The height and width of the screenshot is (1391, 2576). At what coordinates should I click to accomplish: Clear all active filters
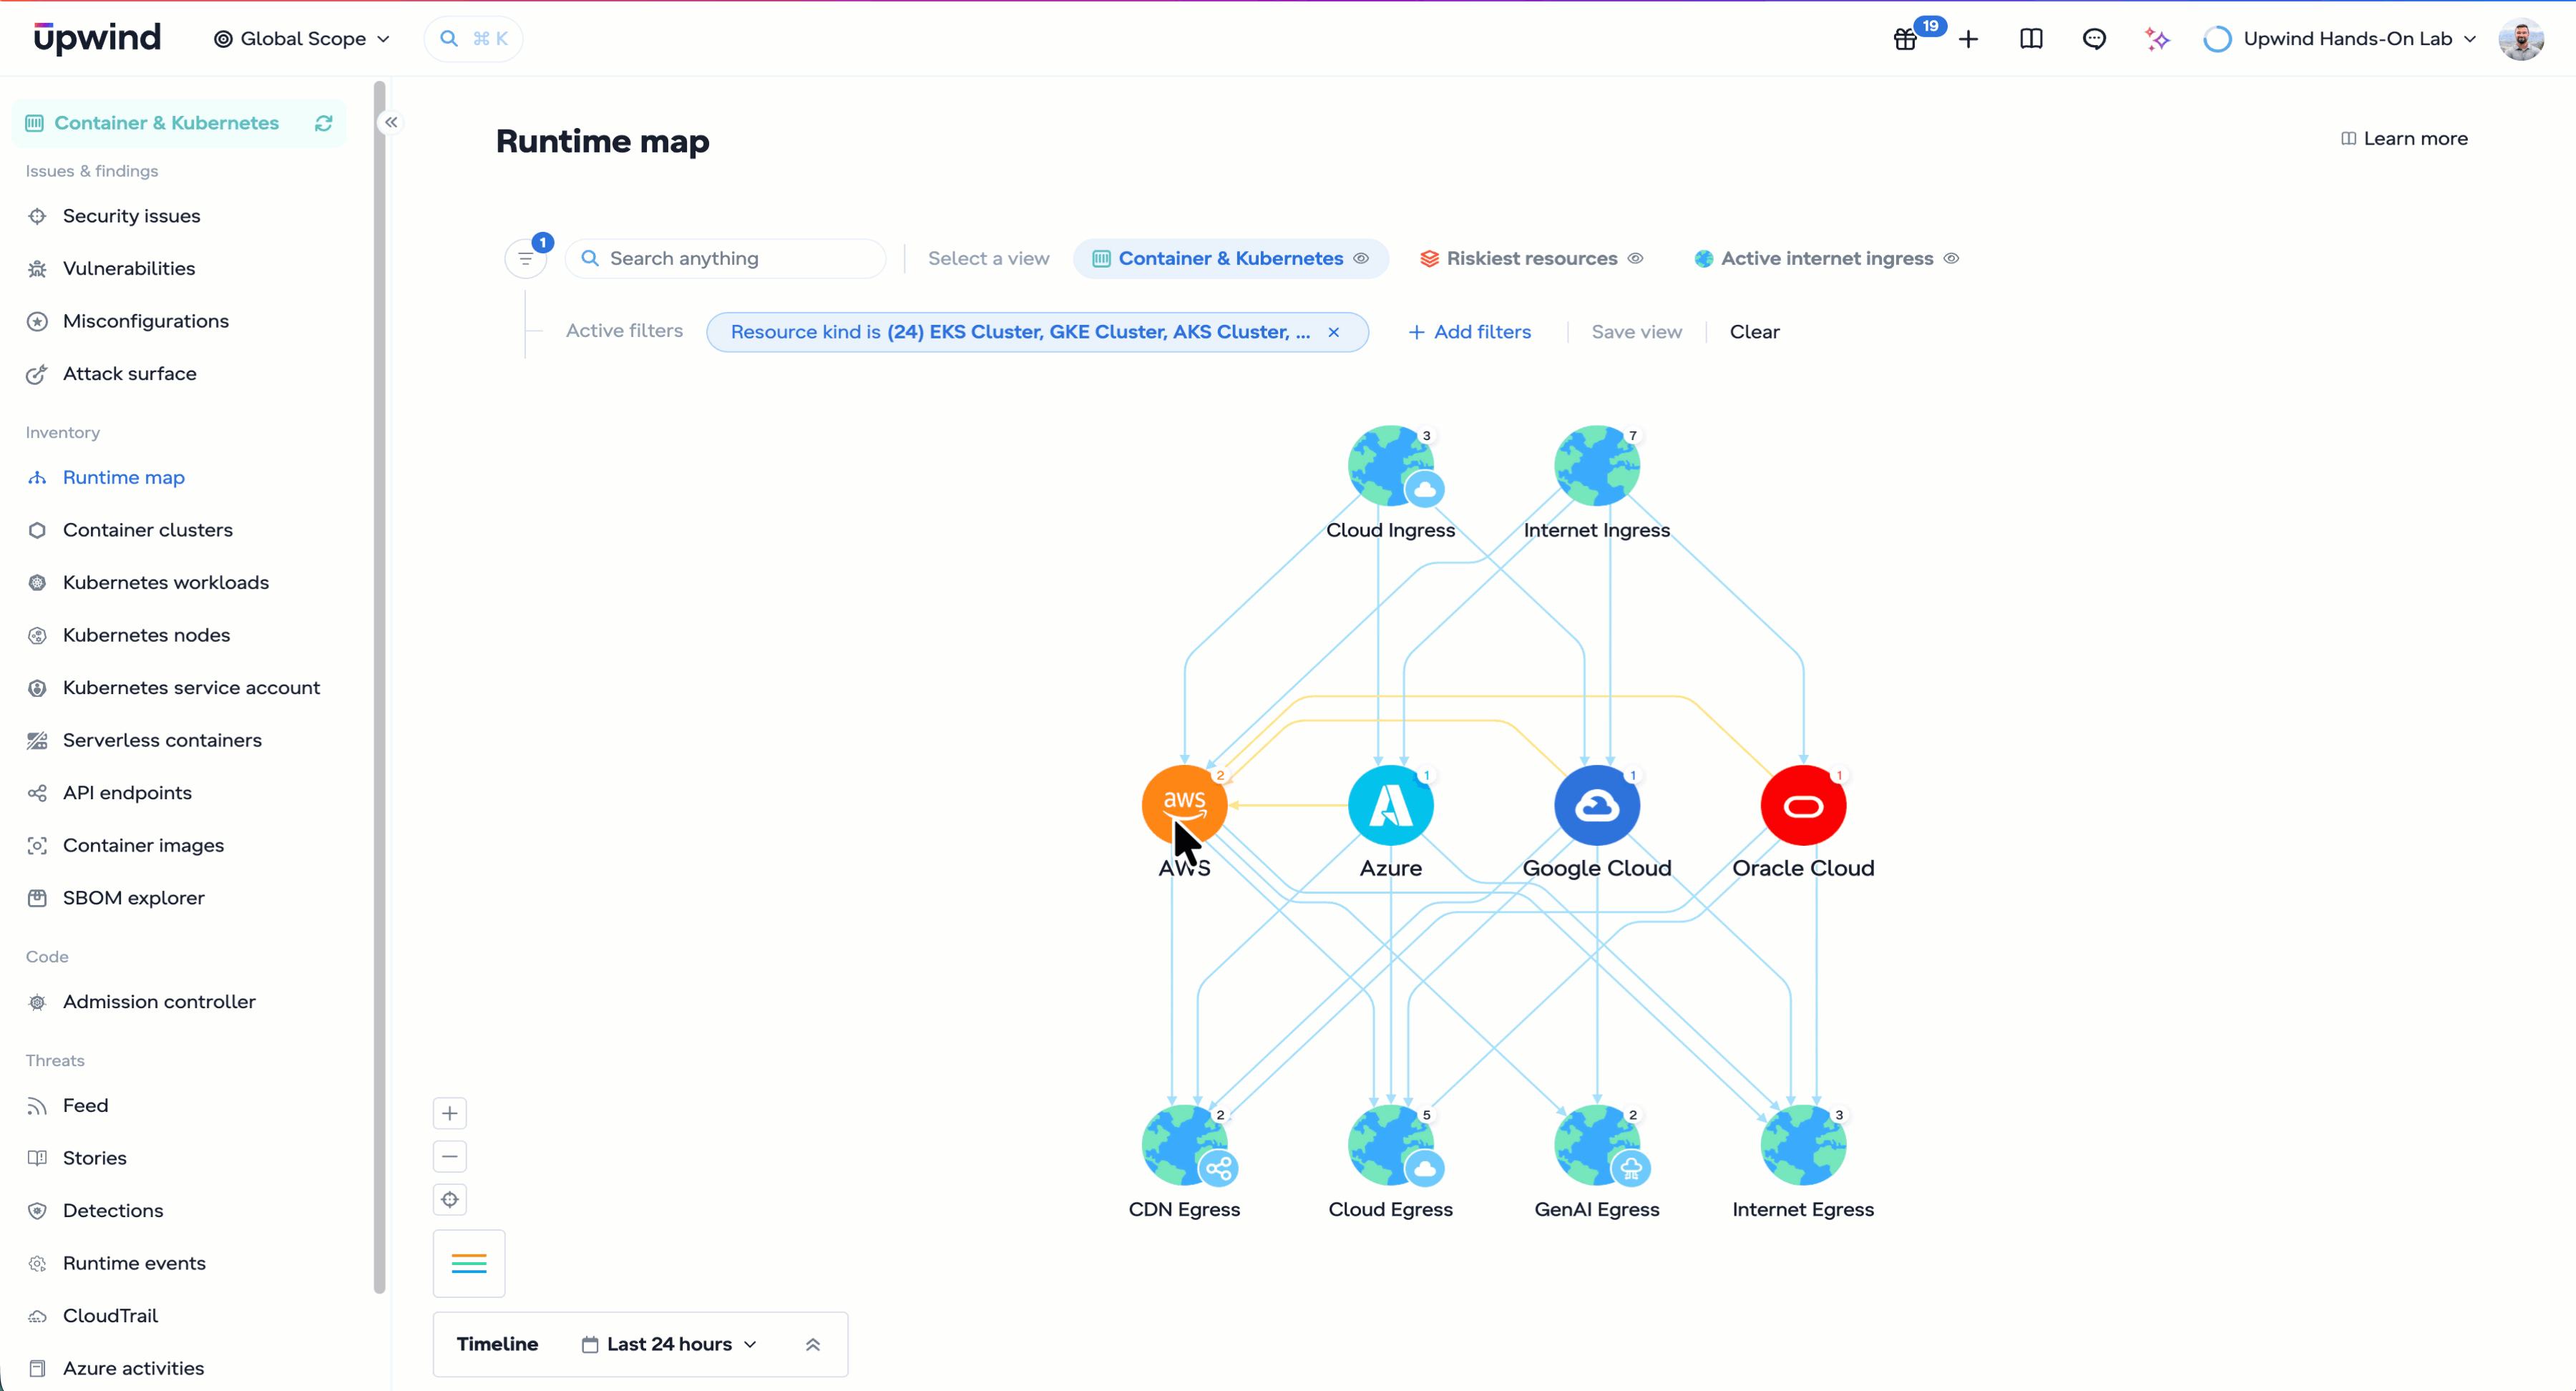[1754, 332]
